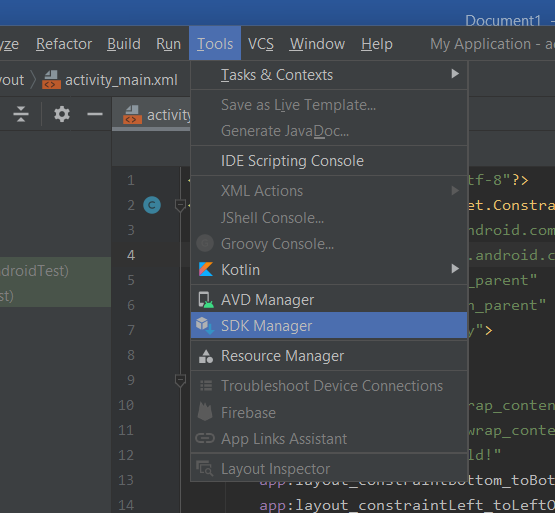This screenshot has width=555, height=513.
Task: Toggle code fold marker on line 9
Action: 180,381
